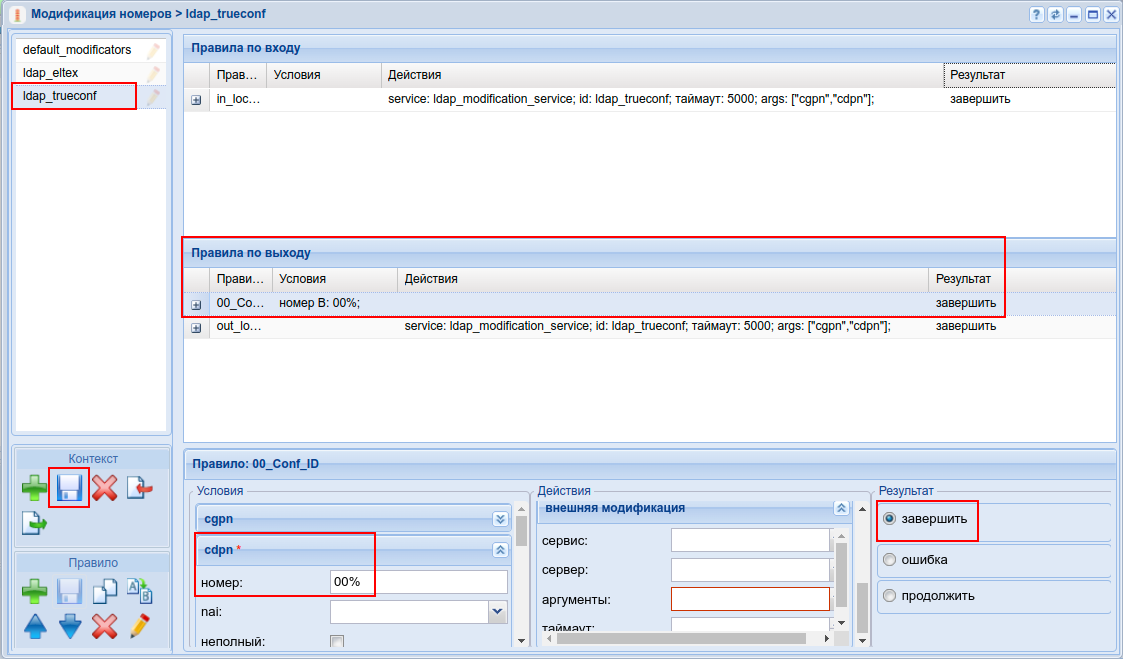Viewport: 1123px width, 659px height.
Task: Delete the context using the red X
Action: pos(104,488)
